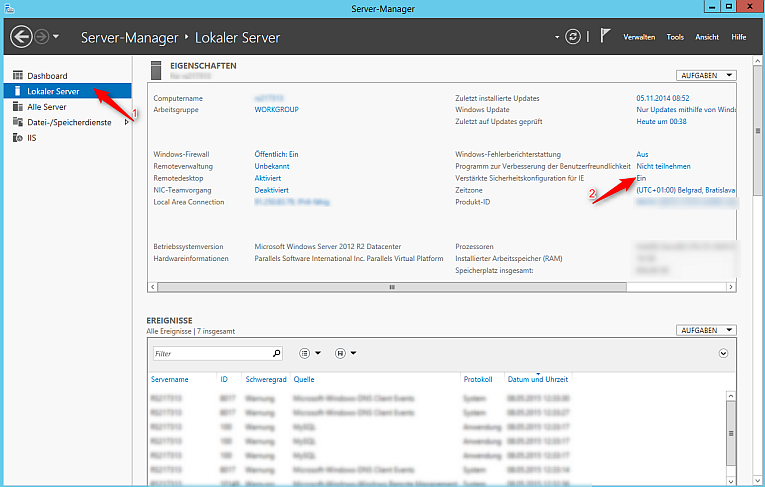The image size is (765, 487).
Task: Click Remoteverwaltung value Unbekannt
Action: point(272,166)
